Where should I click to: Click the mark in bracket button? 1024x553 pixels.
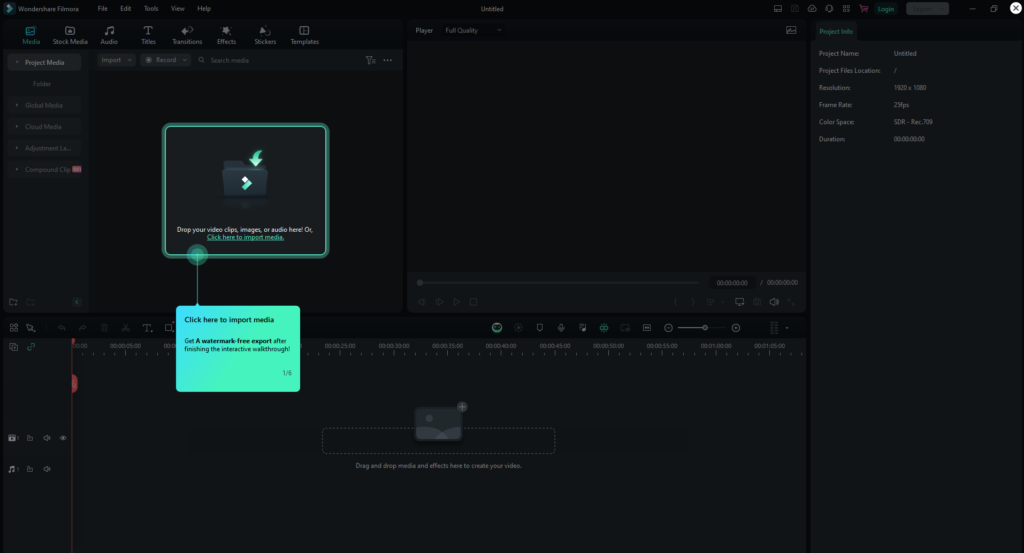click(x=675, y=302)
